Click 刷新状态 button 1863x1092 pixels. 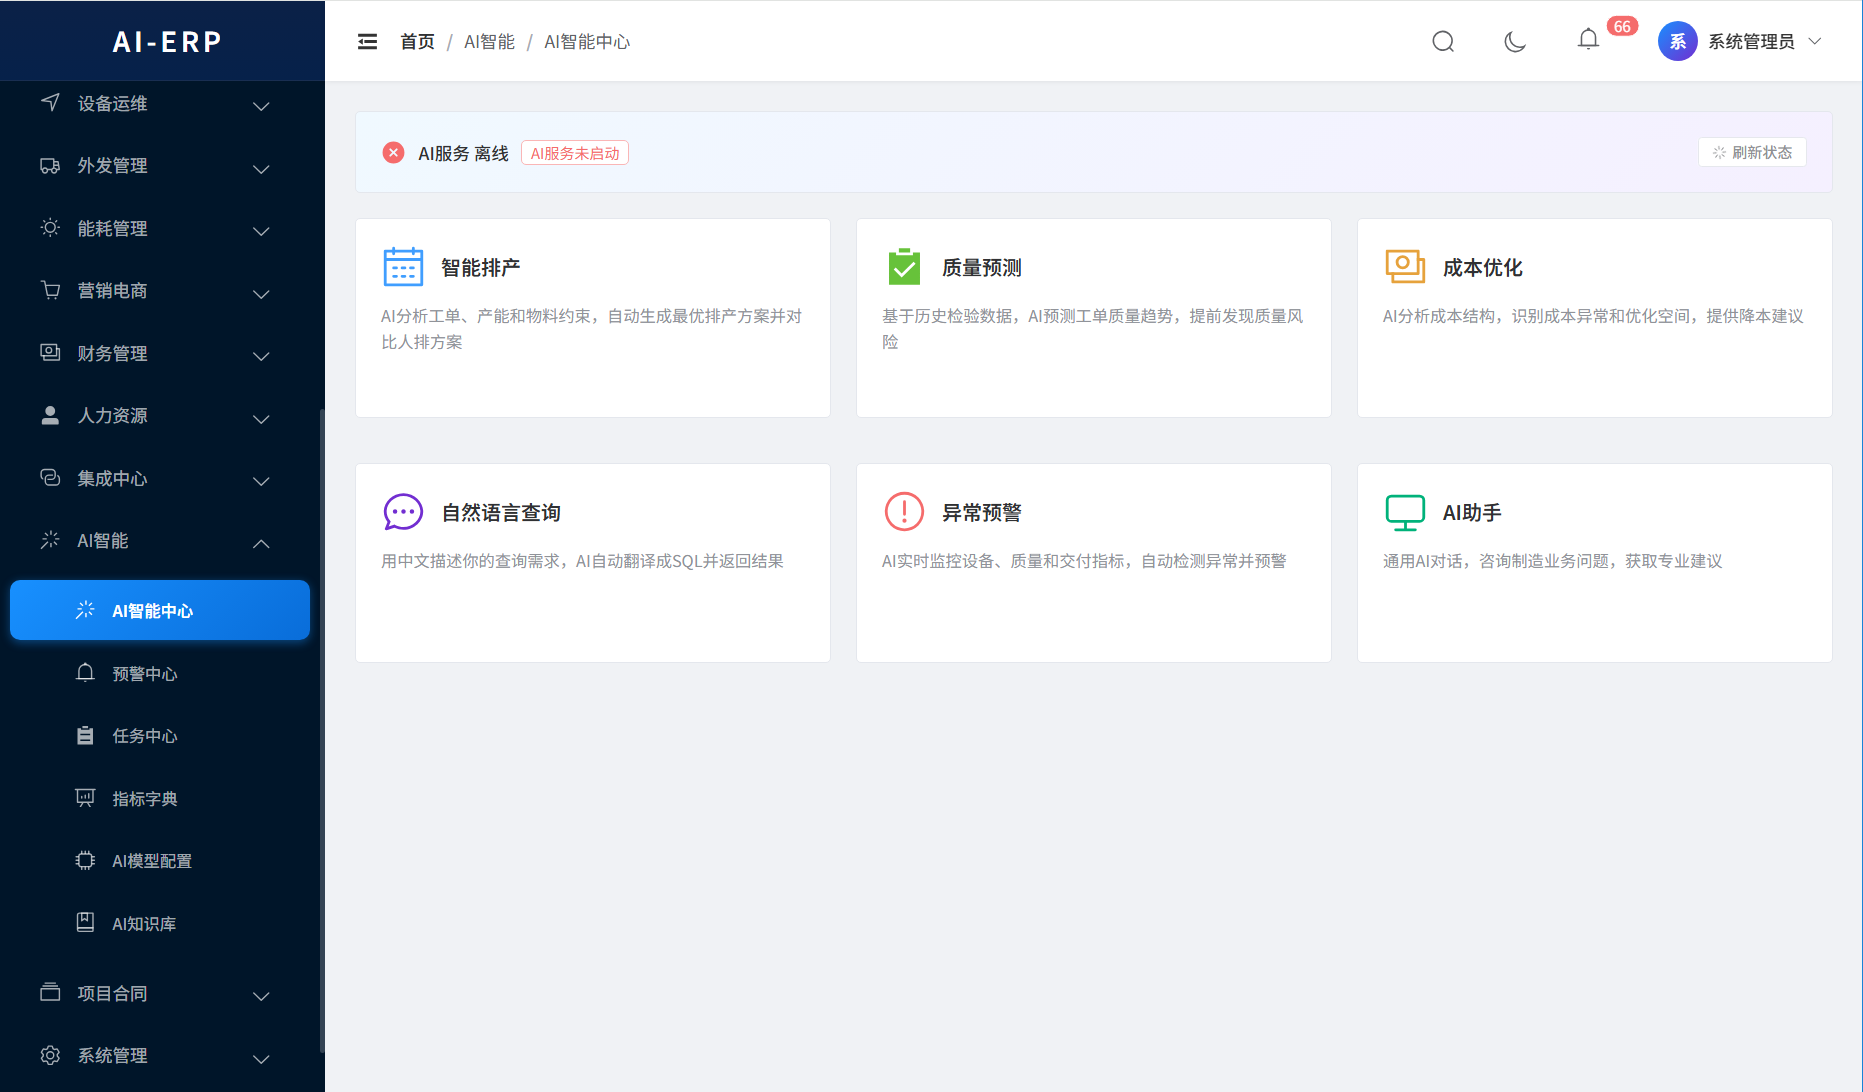1752,152
